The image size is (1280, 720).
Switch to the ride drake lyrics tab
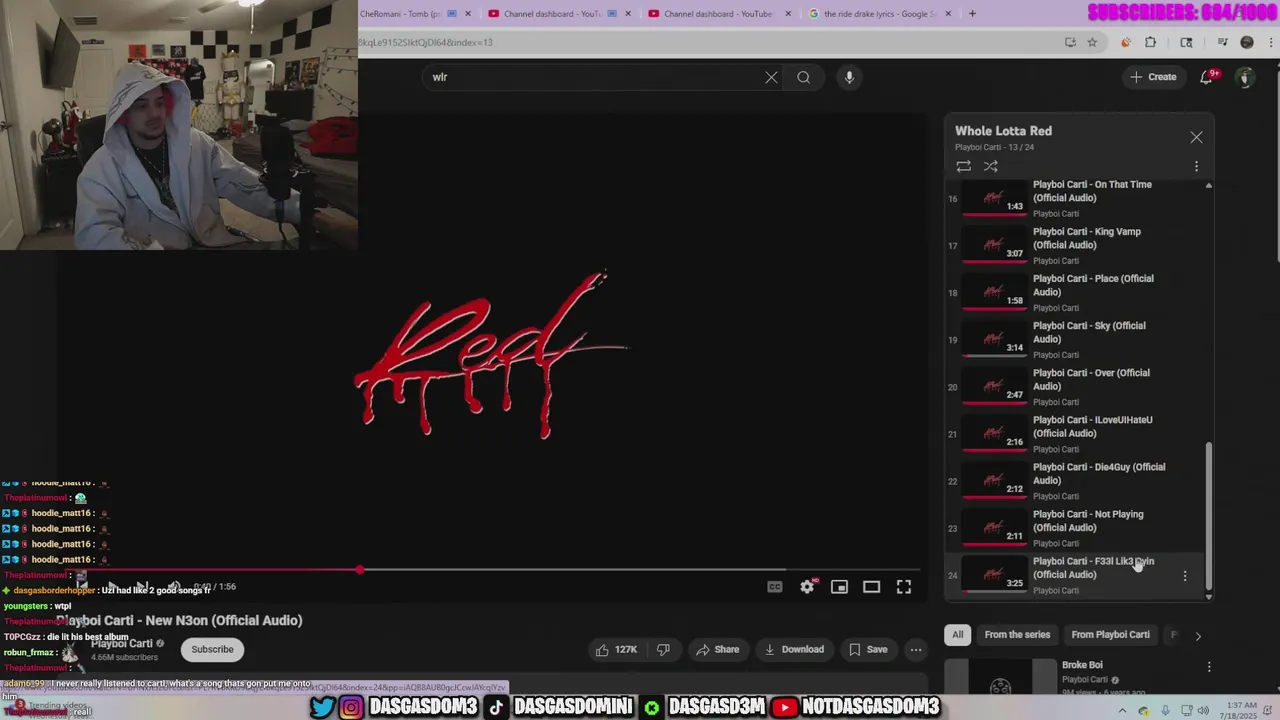coord(880,14)
